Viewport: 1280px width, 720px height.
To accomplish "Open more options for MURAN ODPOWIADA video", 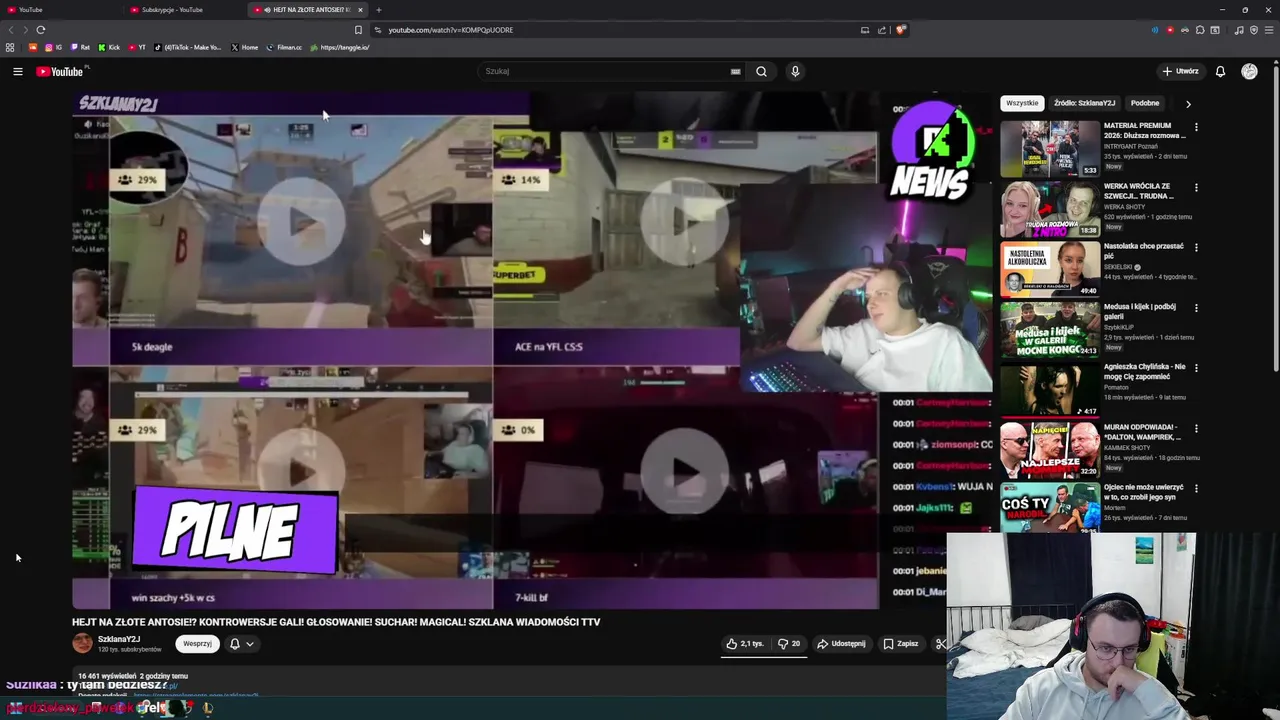I will click(x=1196, y=428).
